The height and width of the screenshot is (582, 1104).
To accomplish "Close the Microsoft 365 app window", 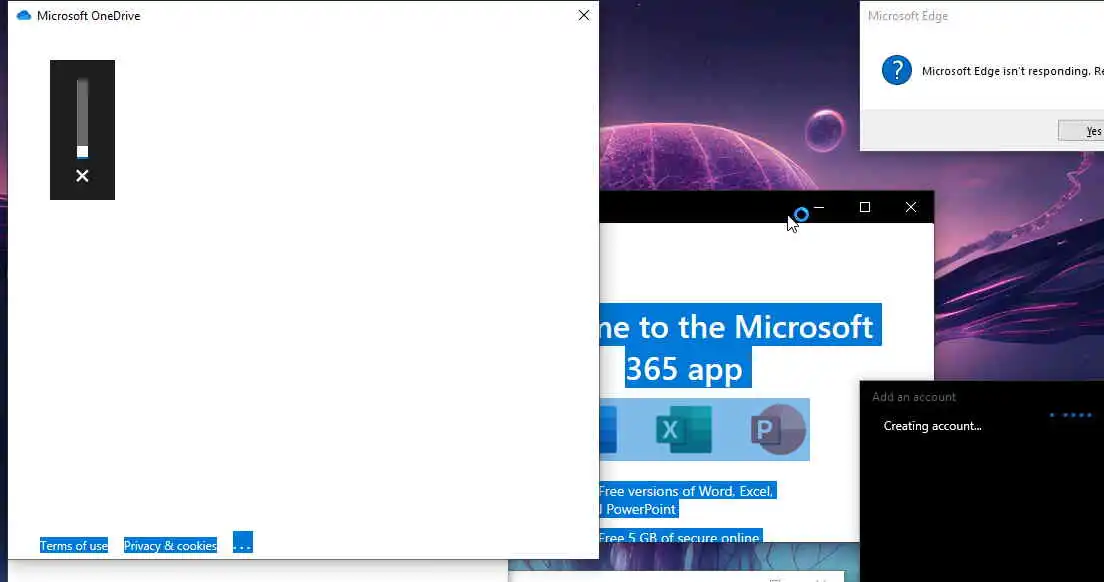I will click(910, 207).
